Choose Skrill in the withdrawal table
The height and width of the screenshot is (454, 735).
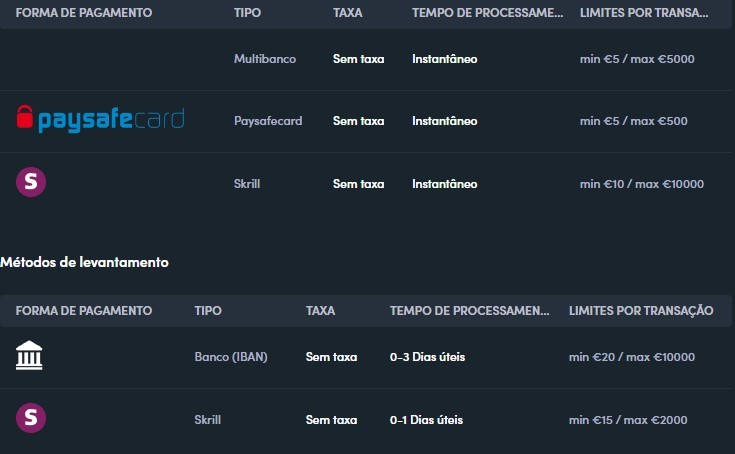pos(208,420)
